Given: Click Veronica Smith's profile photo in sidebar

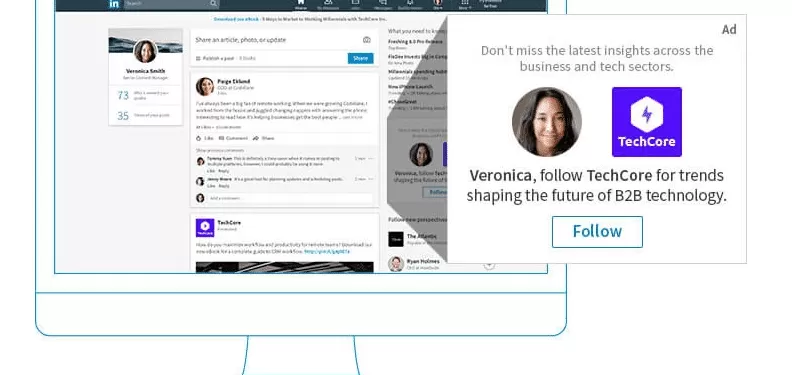Looking at the screenshot, I should [145, 52].
